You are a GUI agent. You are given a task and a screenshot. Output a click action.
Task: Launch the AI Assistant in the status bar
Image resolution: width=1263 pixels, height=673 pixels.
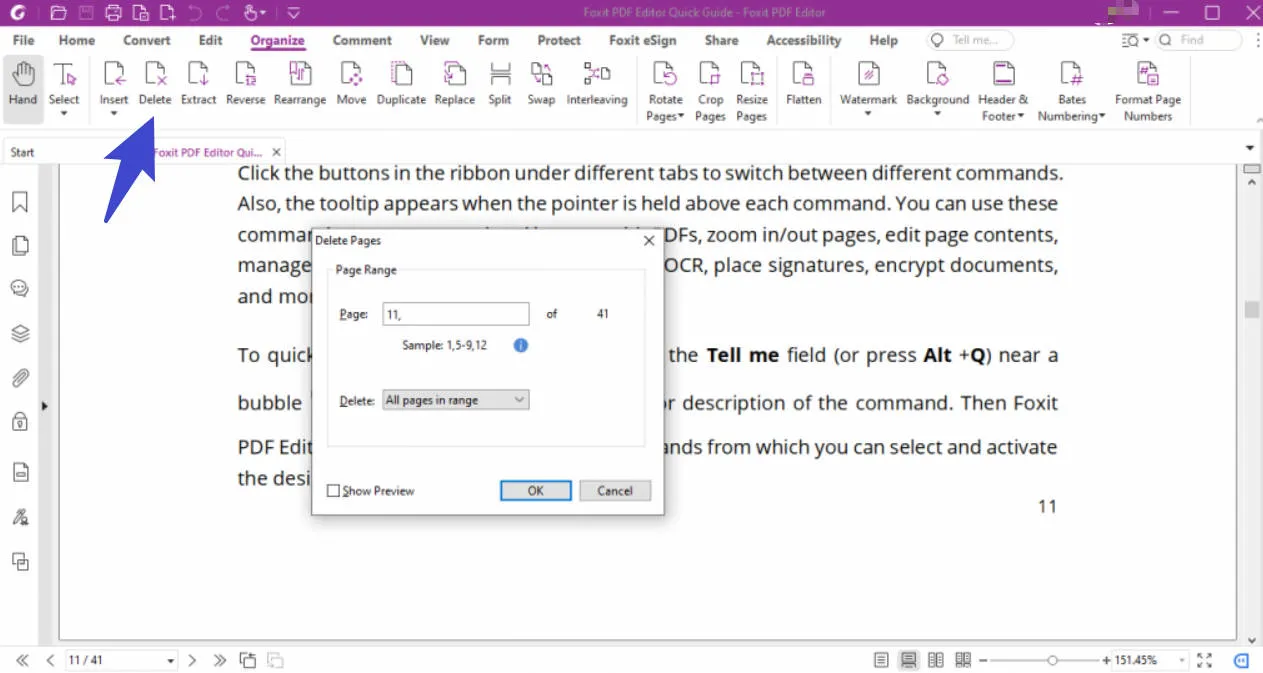1239,660
